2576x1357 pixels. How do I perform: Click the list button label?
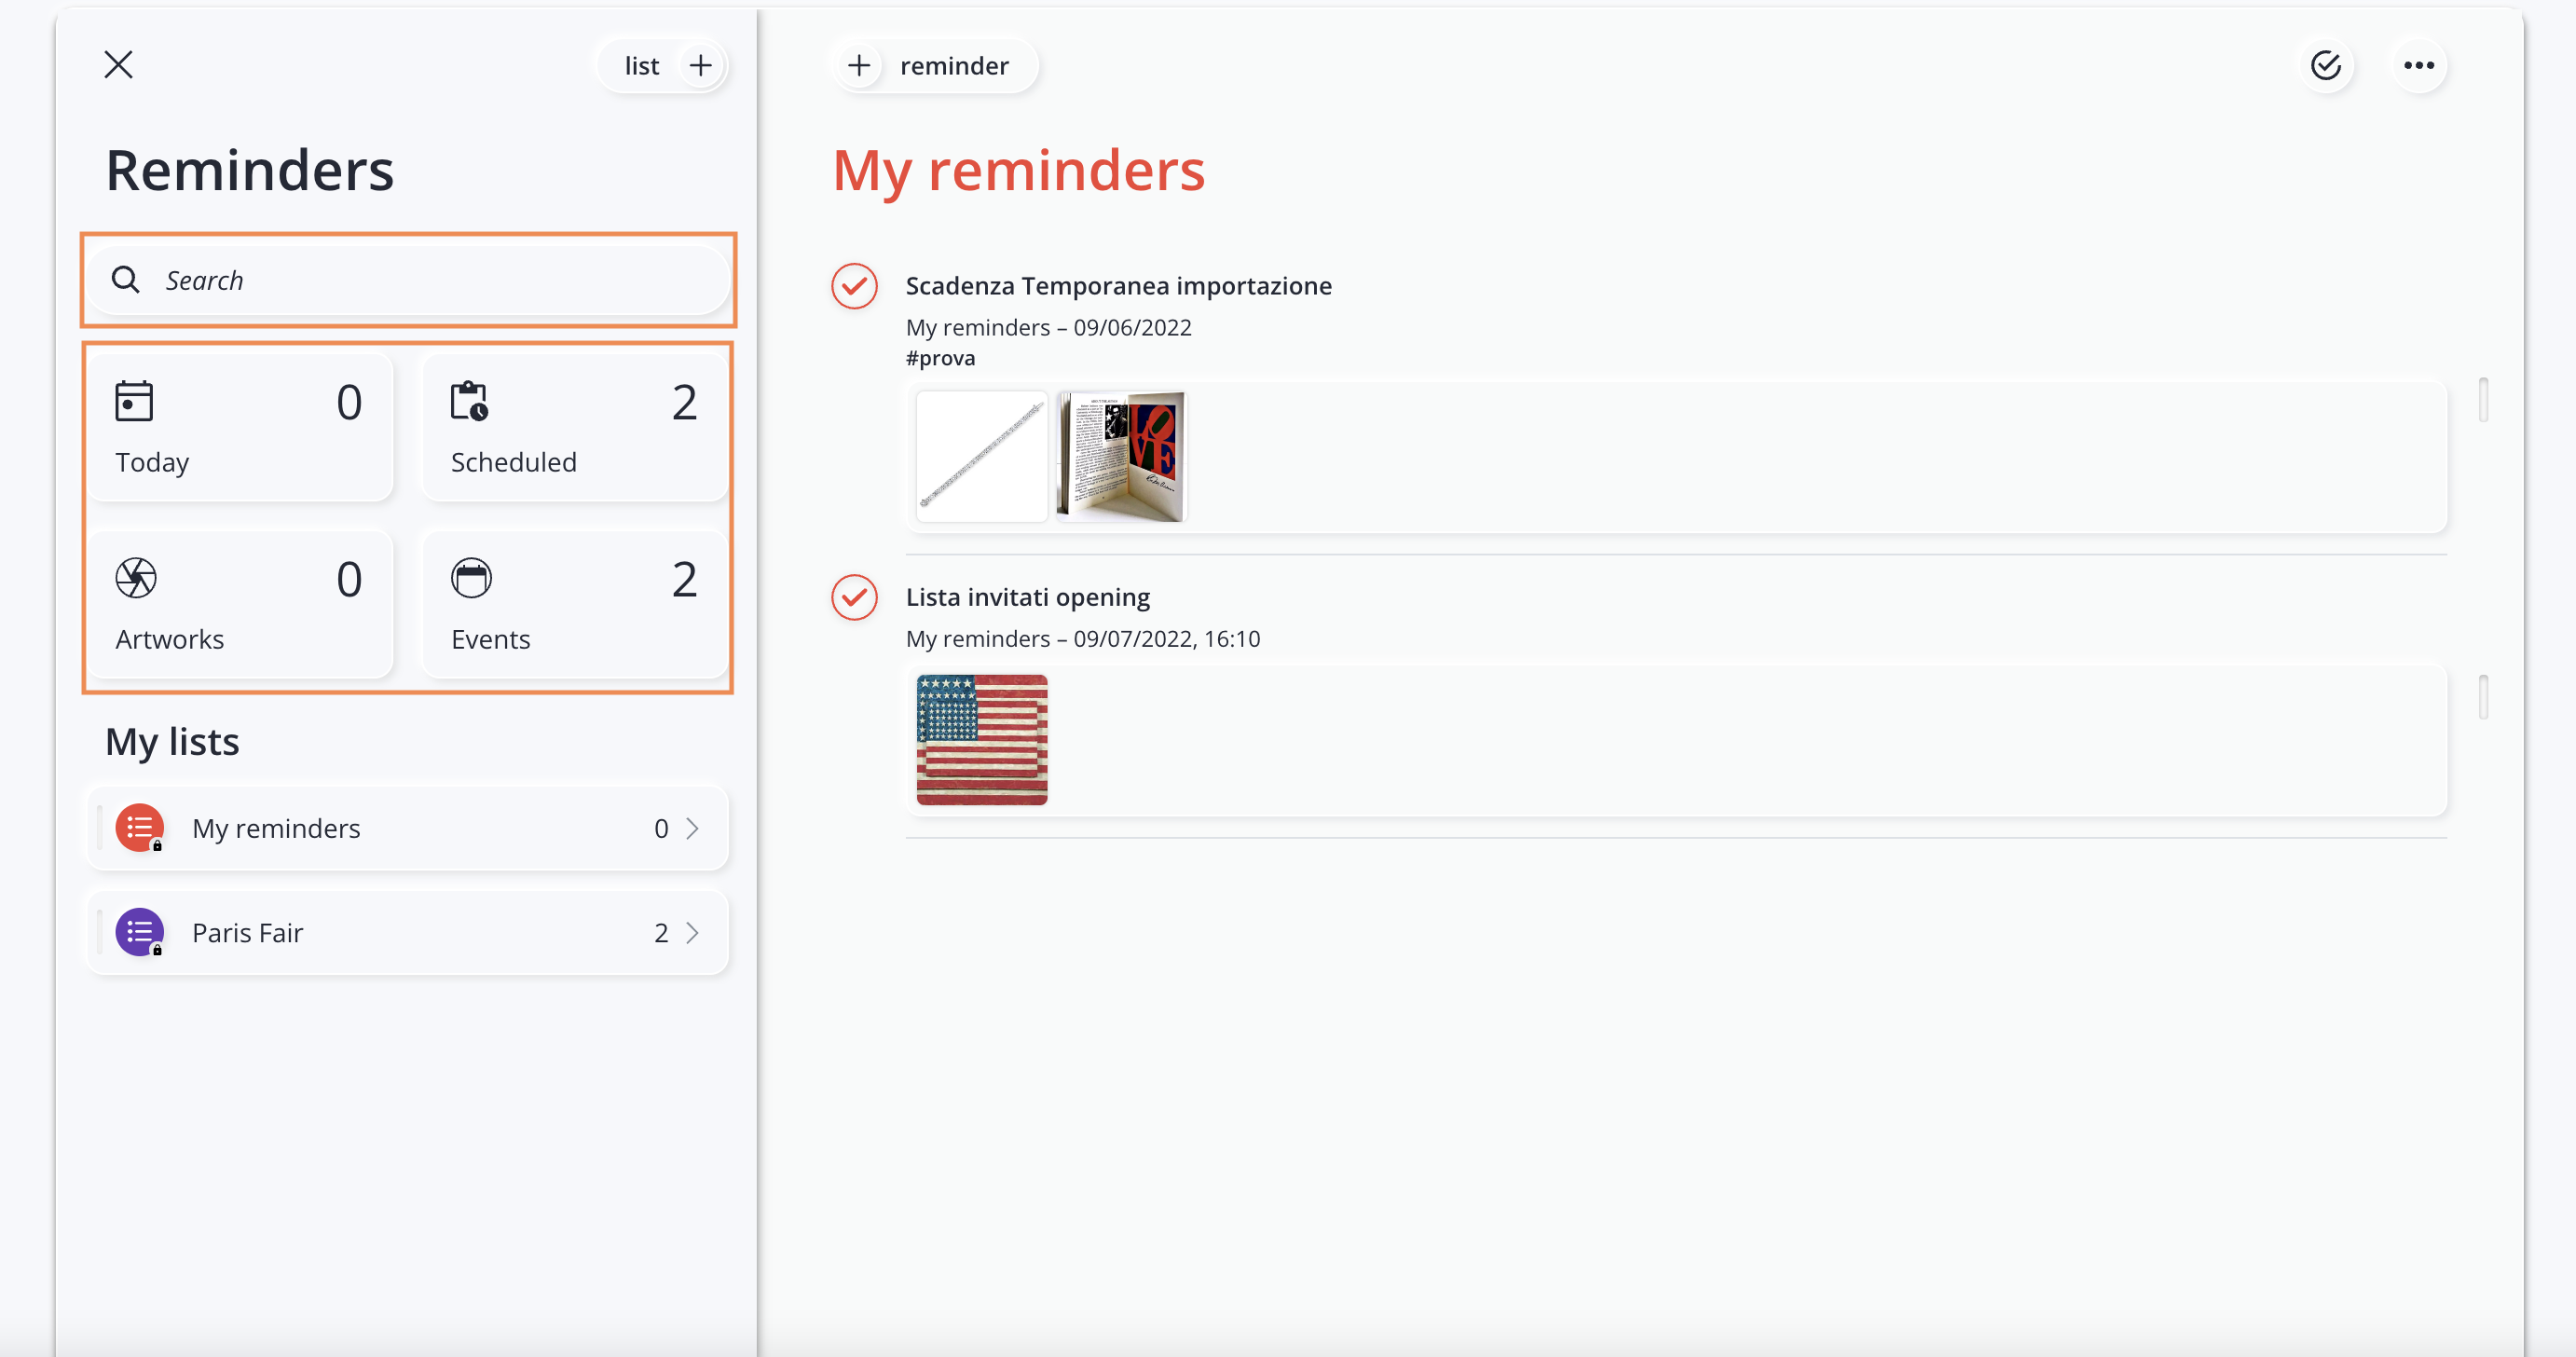(642, 66)
